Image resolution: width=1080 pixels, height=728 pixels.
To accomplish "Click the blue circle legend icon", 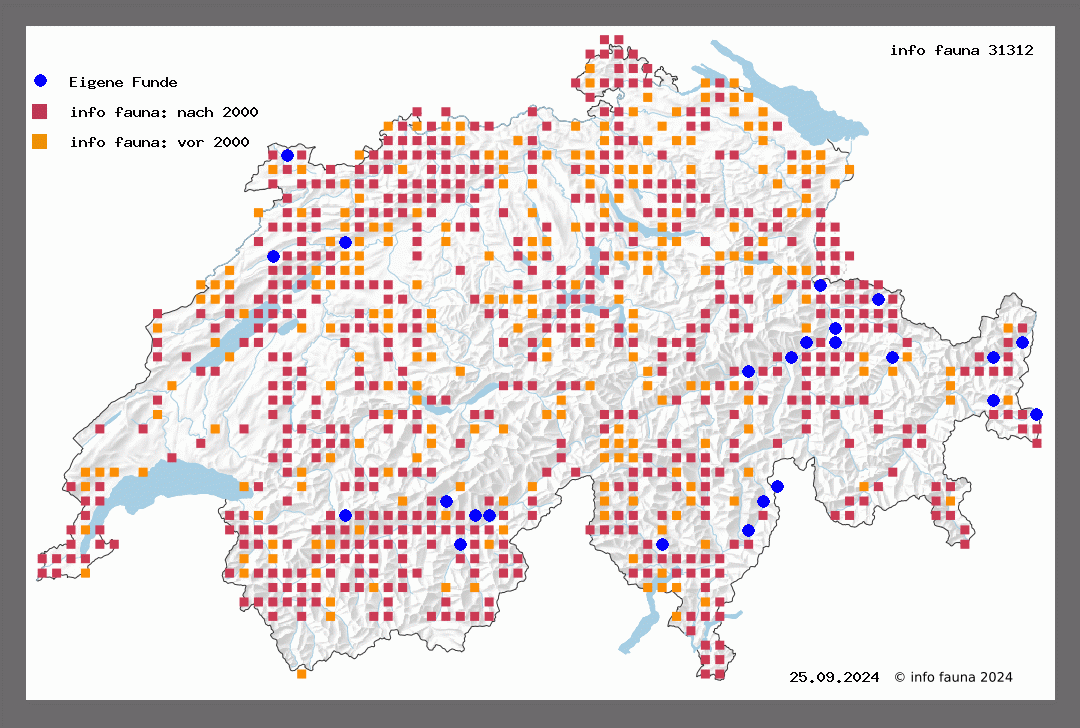I will coord(40,81).
